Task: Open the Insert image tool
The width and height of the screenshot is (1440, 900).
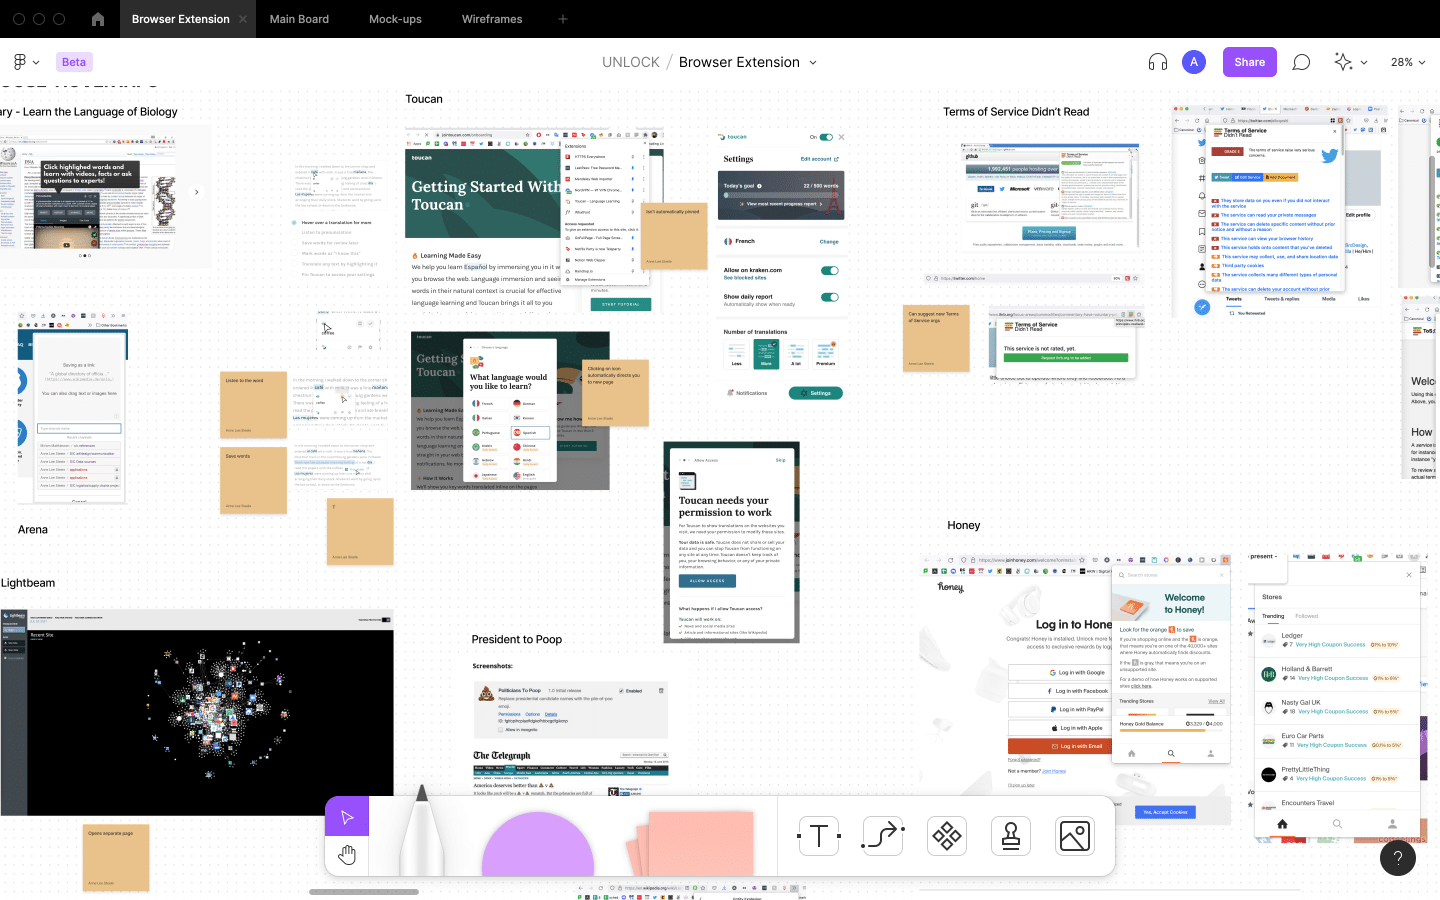Action: point(1075,836)
